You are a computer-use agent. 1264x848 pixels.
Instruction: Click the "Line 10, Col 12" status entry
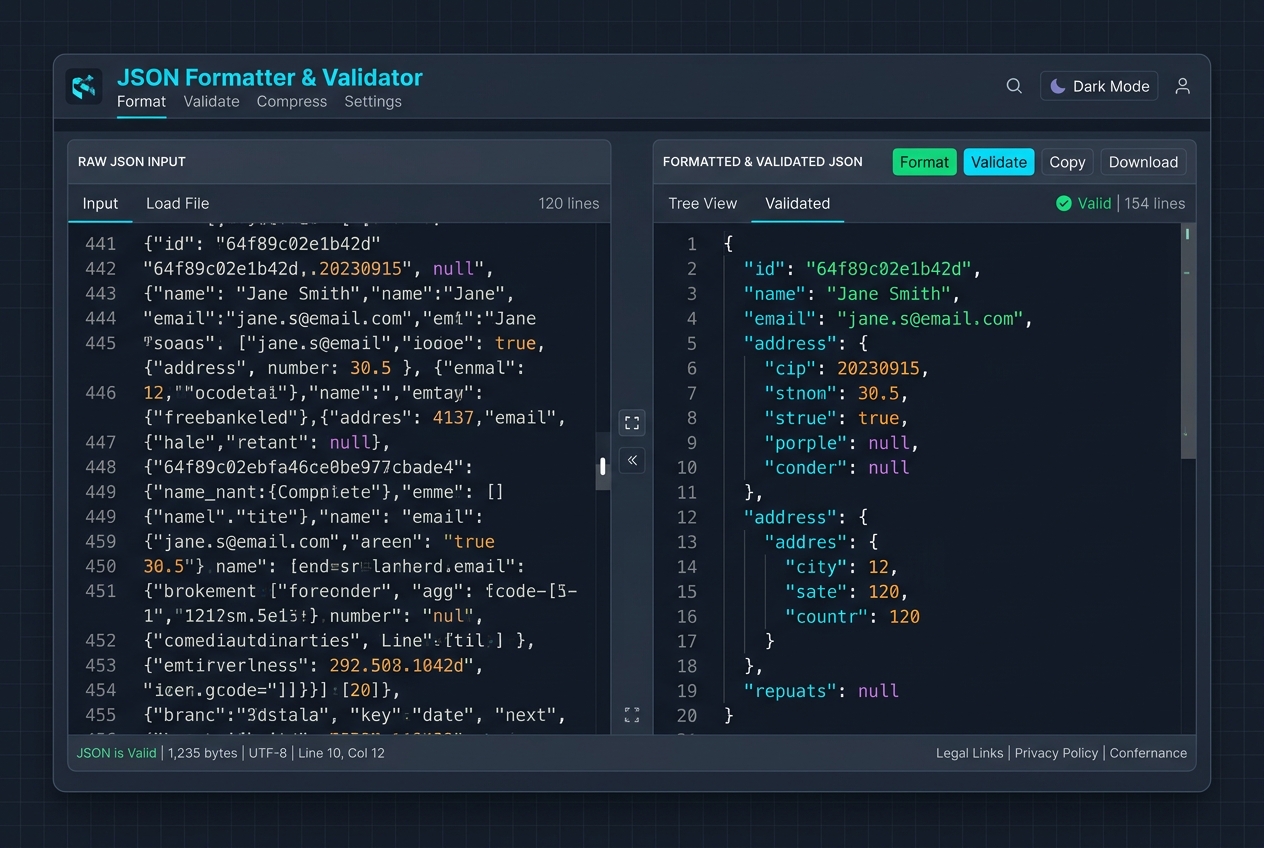click(x=341, y=753)
